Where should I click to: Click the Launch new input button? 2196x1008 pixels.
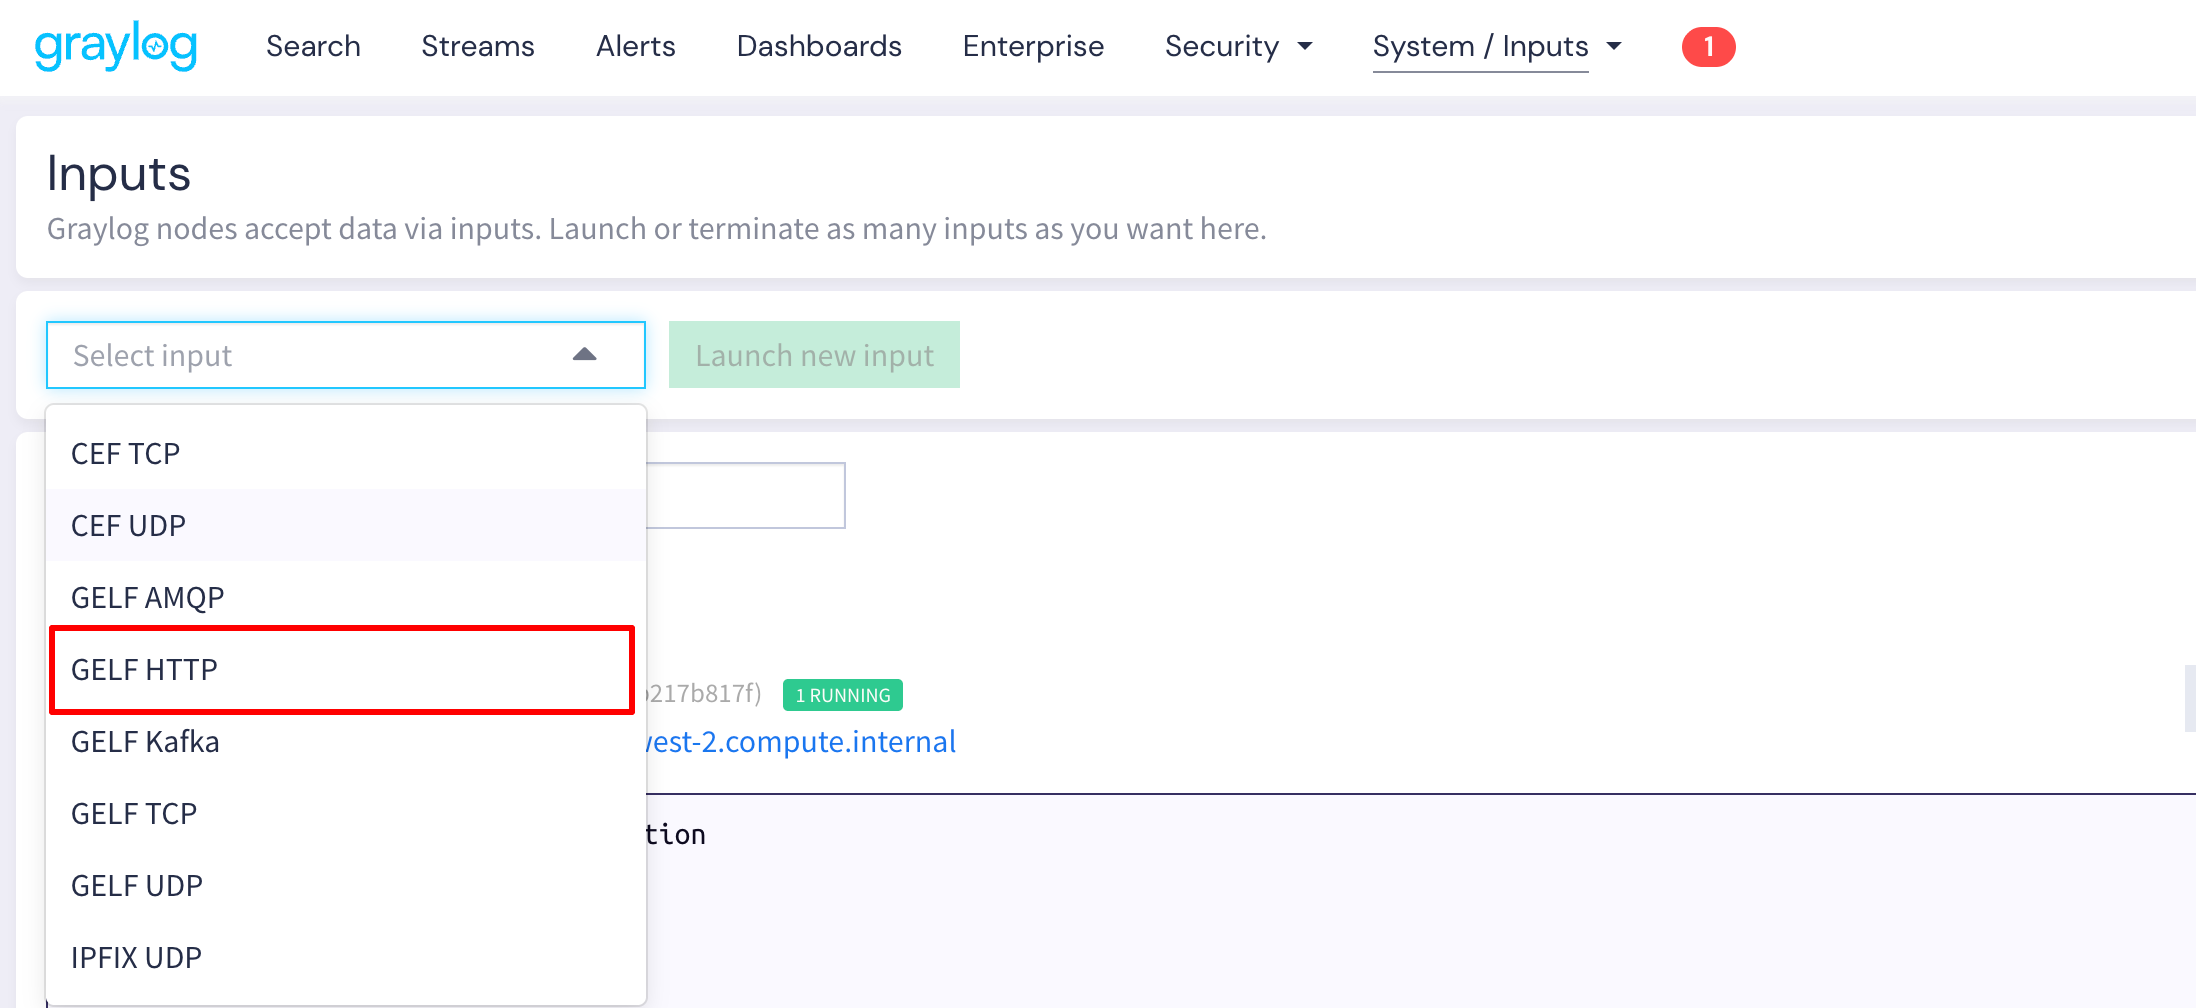(x=814, y=354)
